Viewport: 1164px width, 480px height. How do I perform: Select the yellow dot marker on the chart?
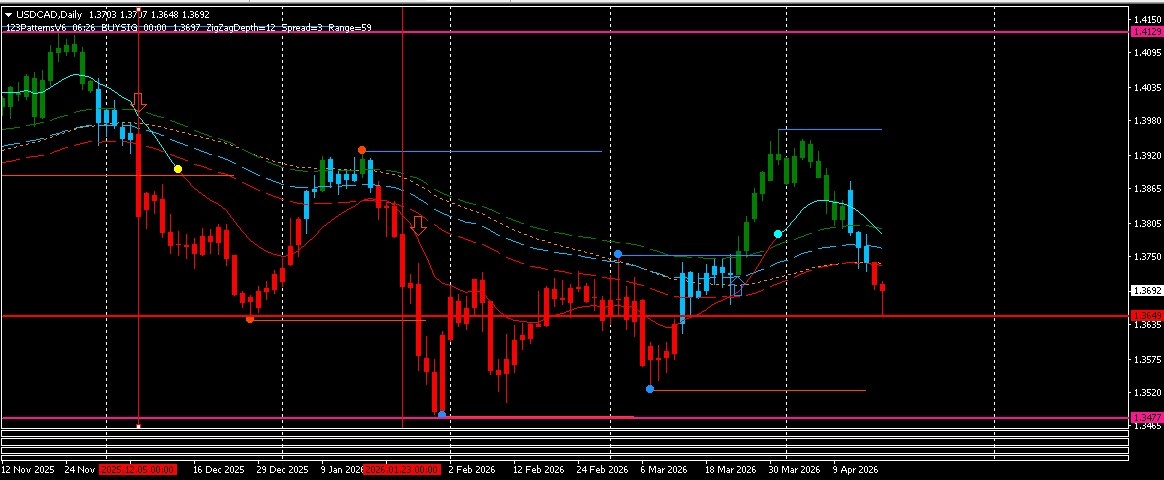tap(178, 169)
